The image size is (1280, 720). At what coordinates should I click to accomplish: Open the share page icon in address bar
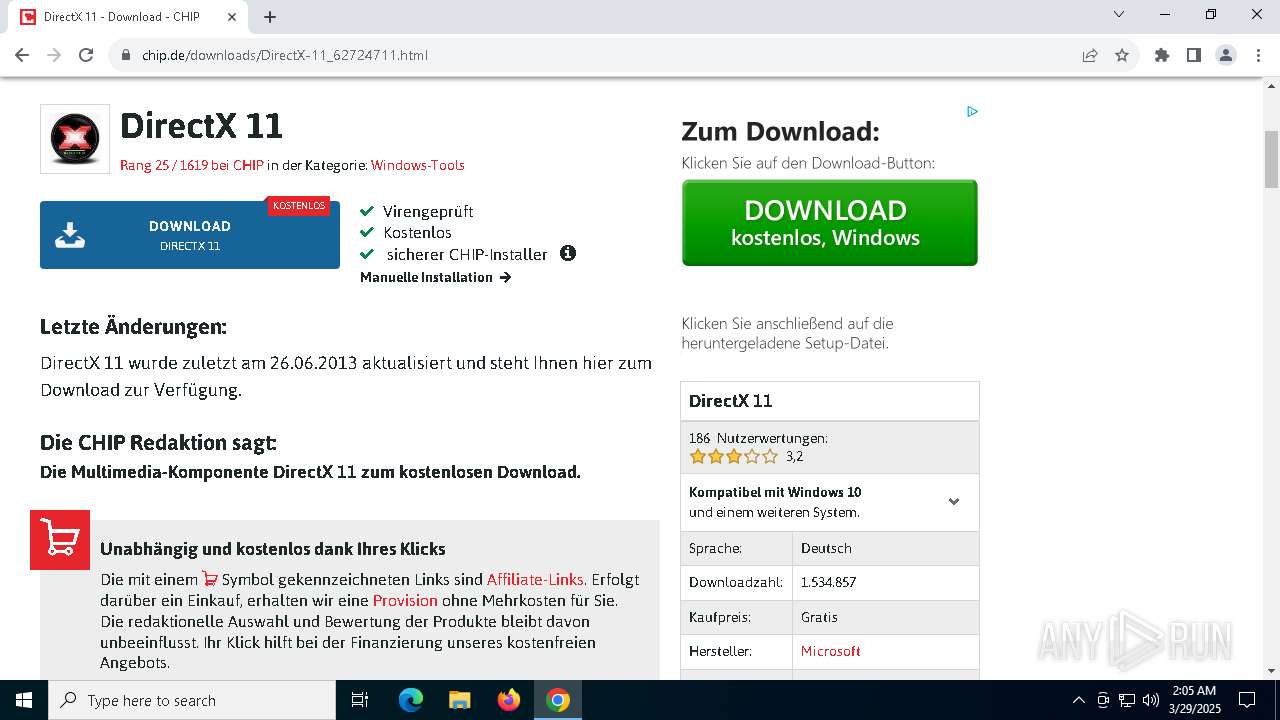(1090, 55)
